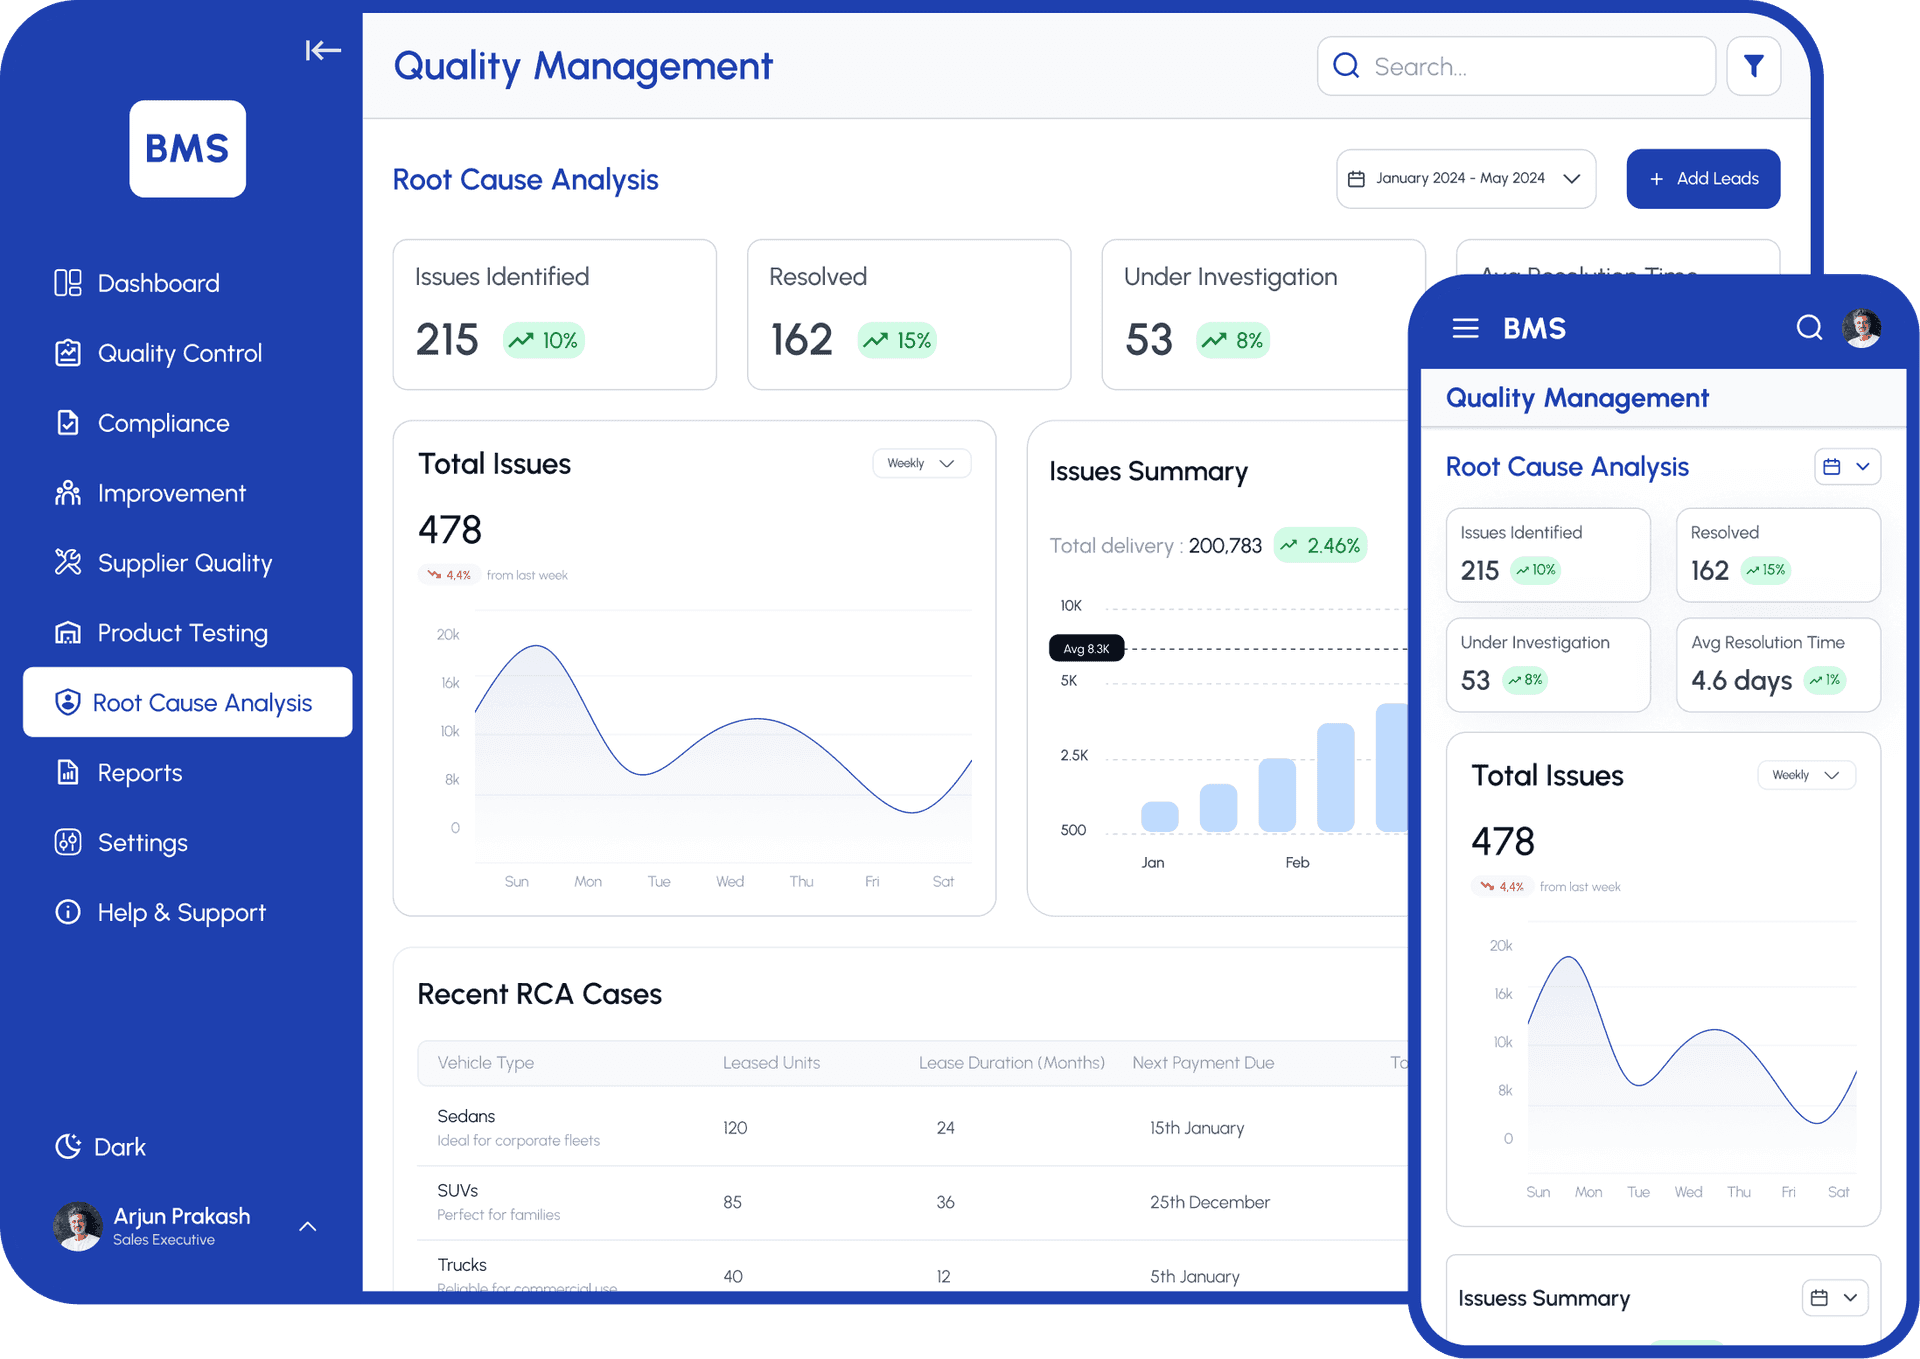Open the mobile Issues Summary calendar dropdown
The height and width of the screenshot is (1359, 1920).
click(1834, 1298)
